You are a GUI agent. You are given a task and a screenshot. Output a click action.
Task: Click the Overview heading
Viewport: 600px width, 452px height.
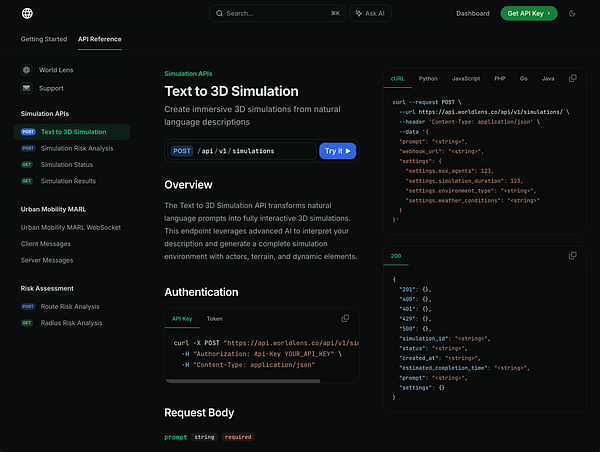click(188, 185)
